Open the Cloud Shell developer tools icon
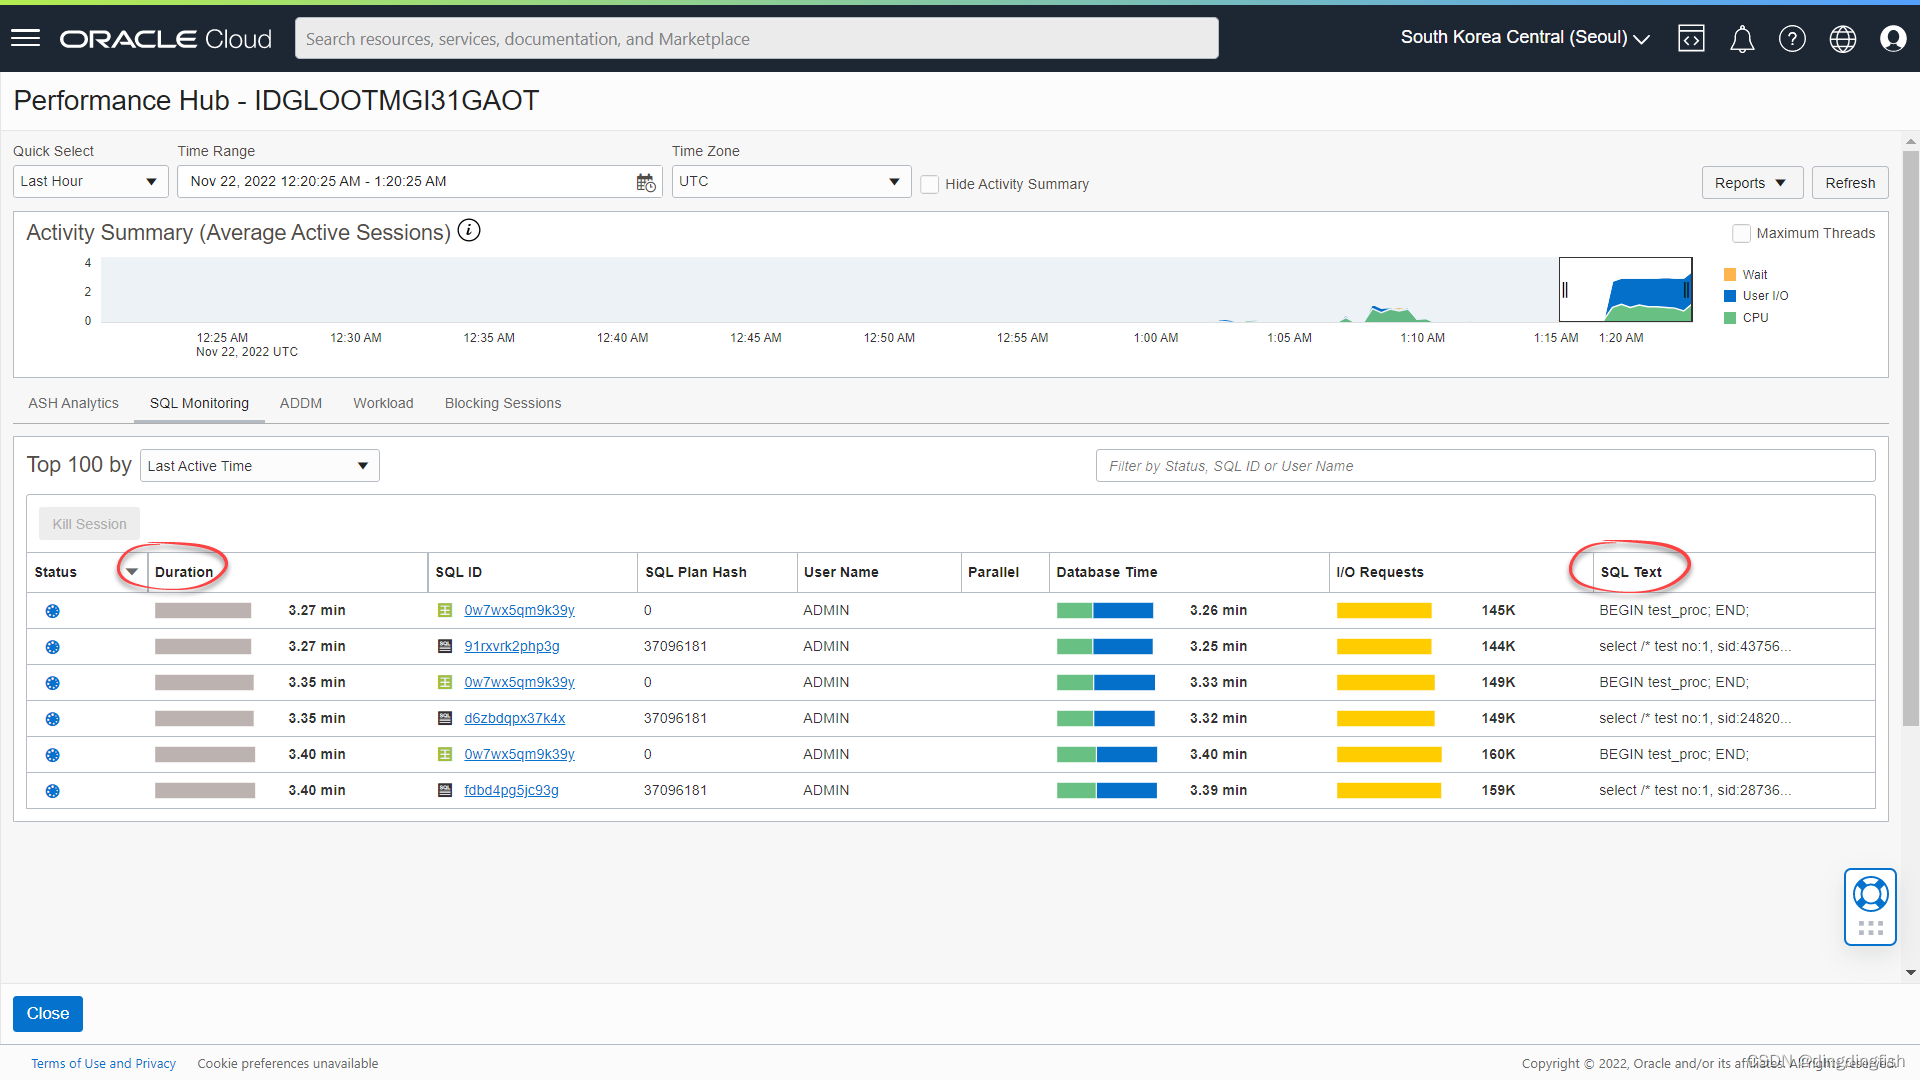 point(1691,38)
